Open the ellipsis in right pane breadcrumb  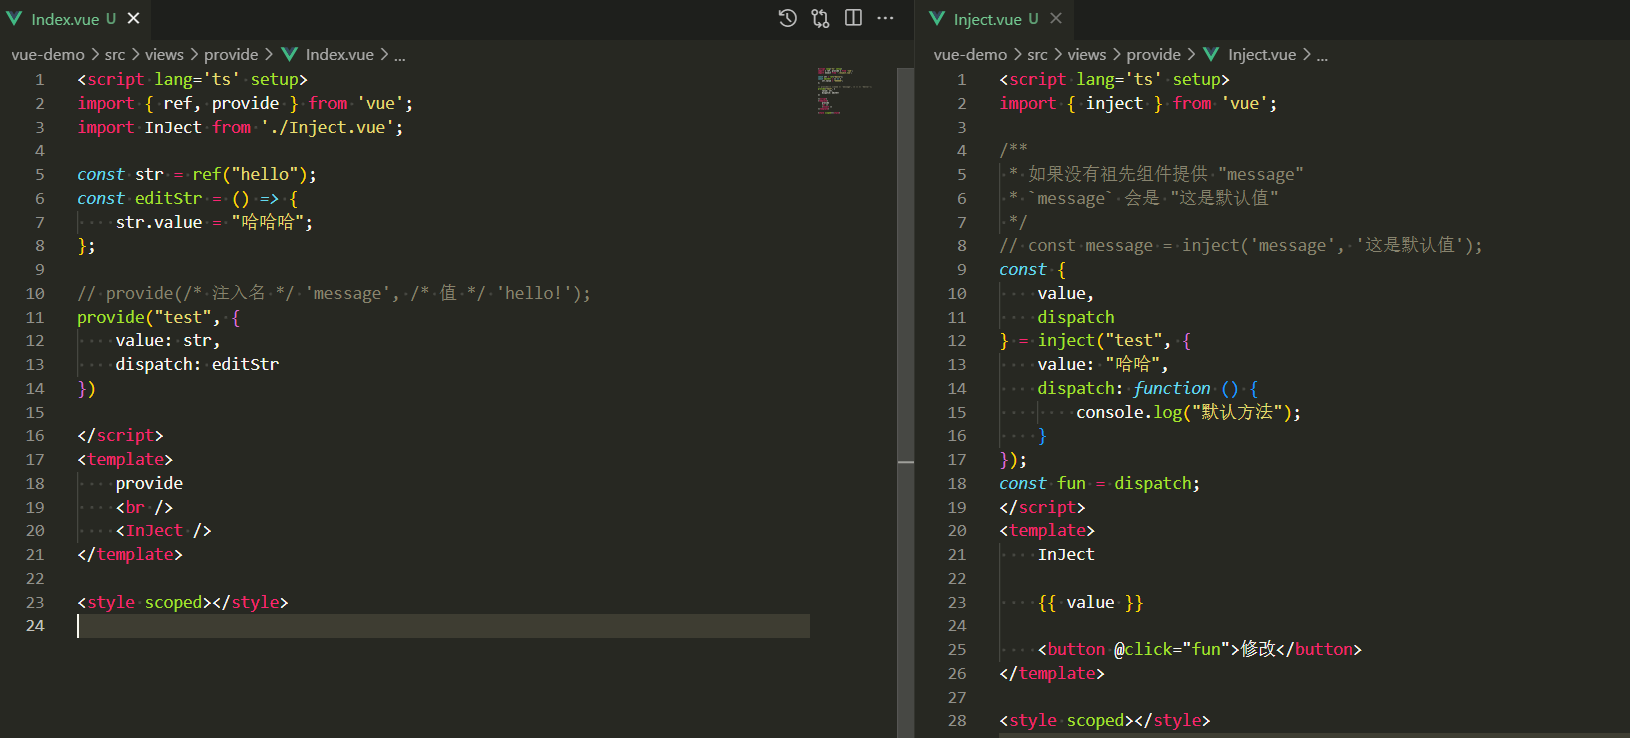1322,55
